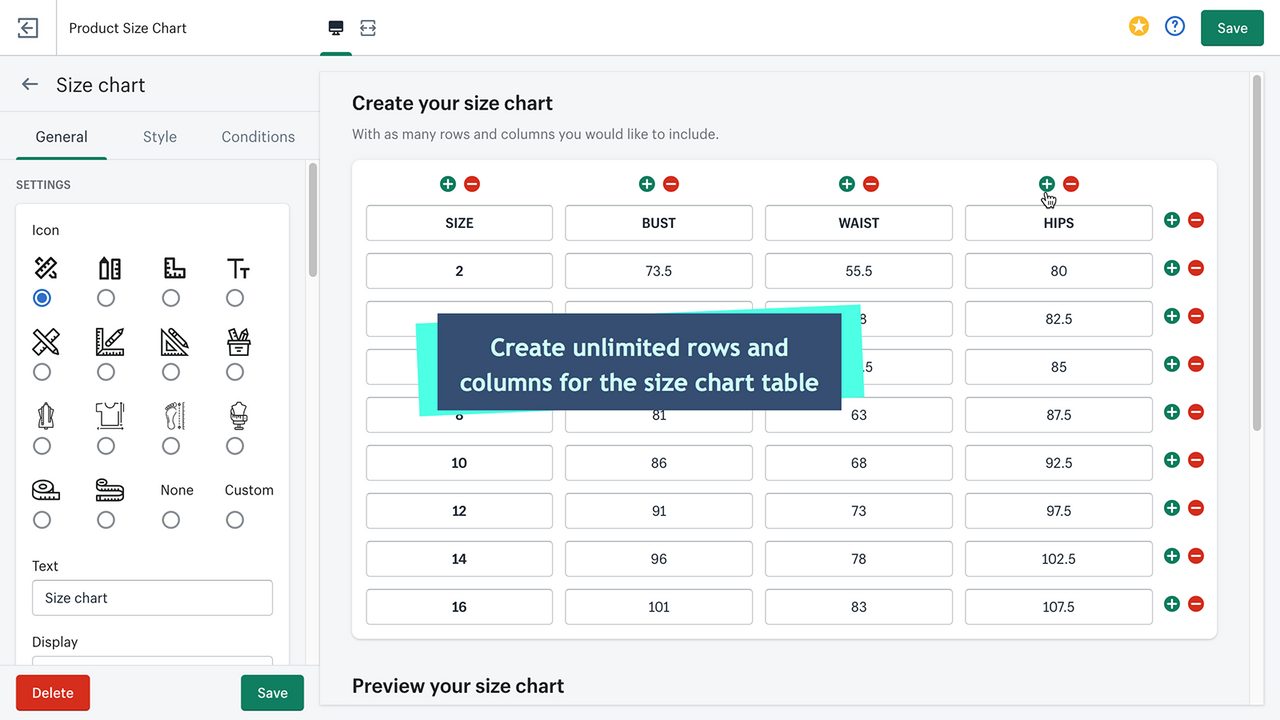The image size is (1280, 720).
Task: Click the responsive width icon beside the monitor icon
Action: 368,27
